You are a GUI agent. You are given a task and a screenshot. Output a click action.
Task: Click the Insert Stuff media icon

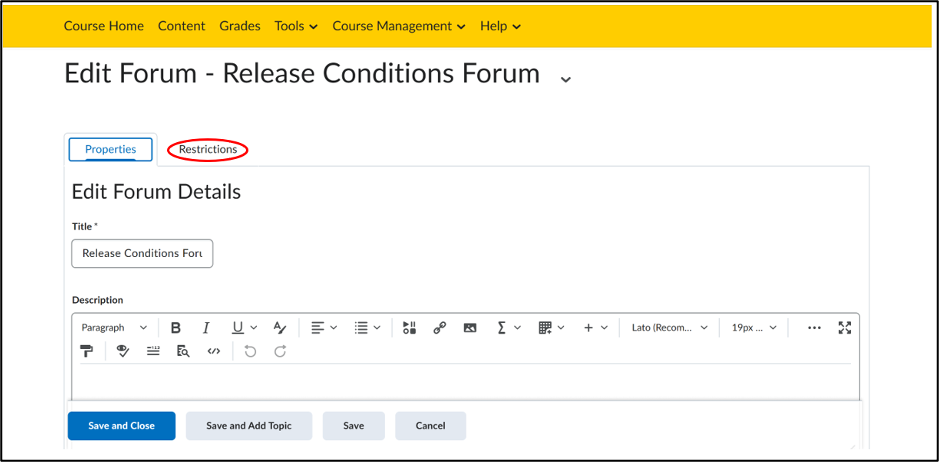(409, 328)
